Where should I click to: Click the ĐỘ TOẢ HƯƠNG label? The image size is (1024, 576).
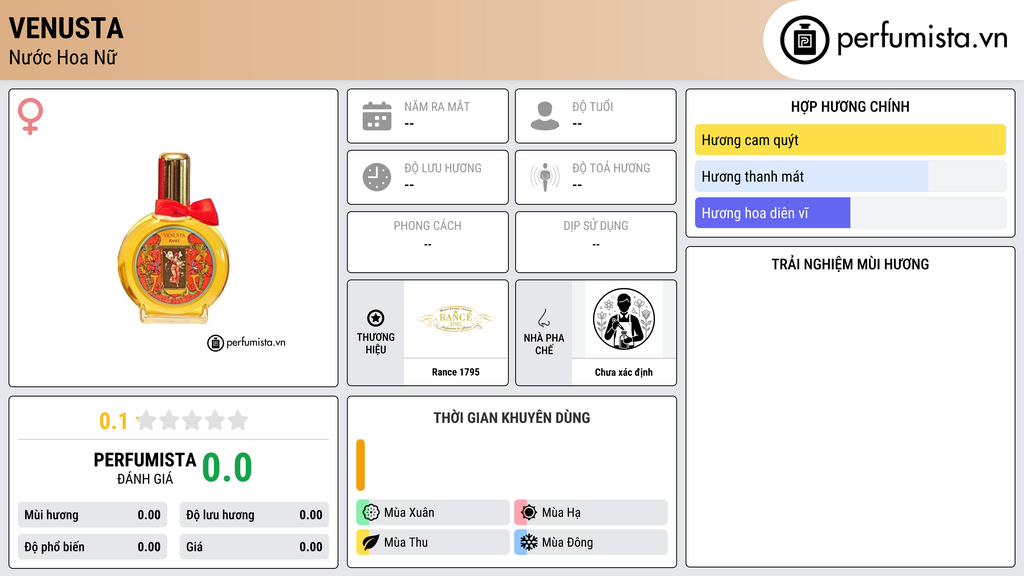[611, 168]
